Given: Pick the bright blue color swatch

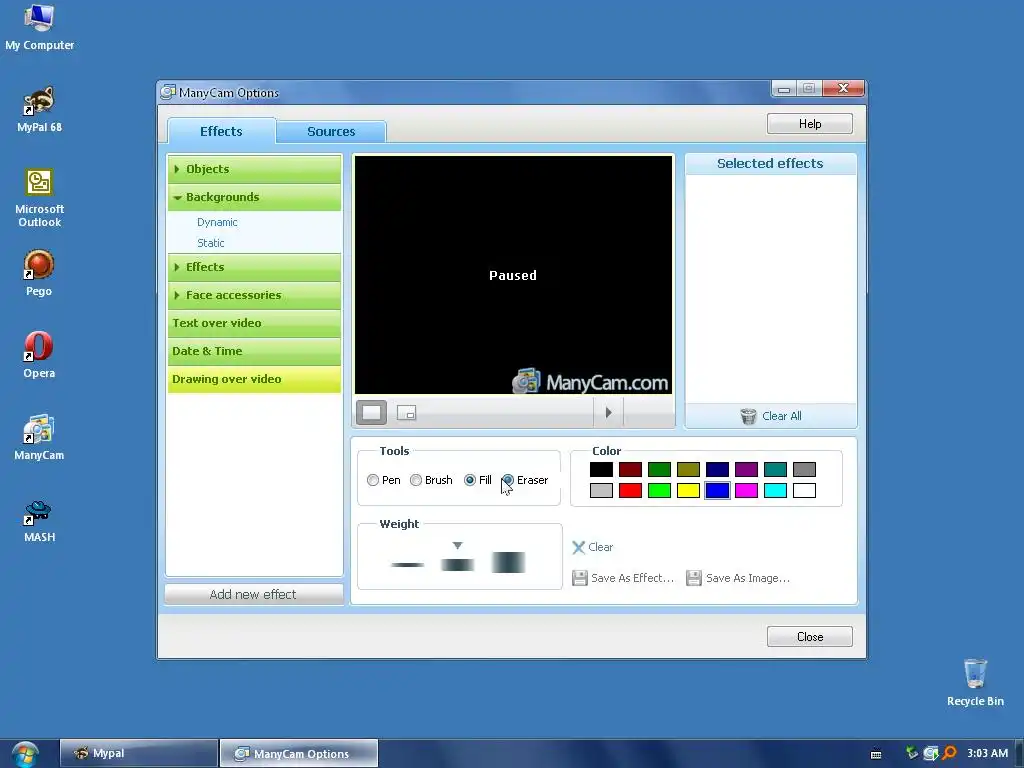Looking at the screenshot, I should point(717,490).
